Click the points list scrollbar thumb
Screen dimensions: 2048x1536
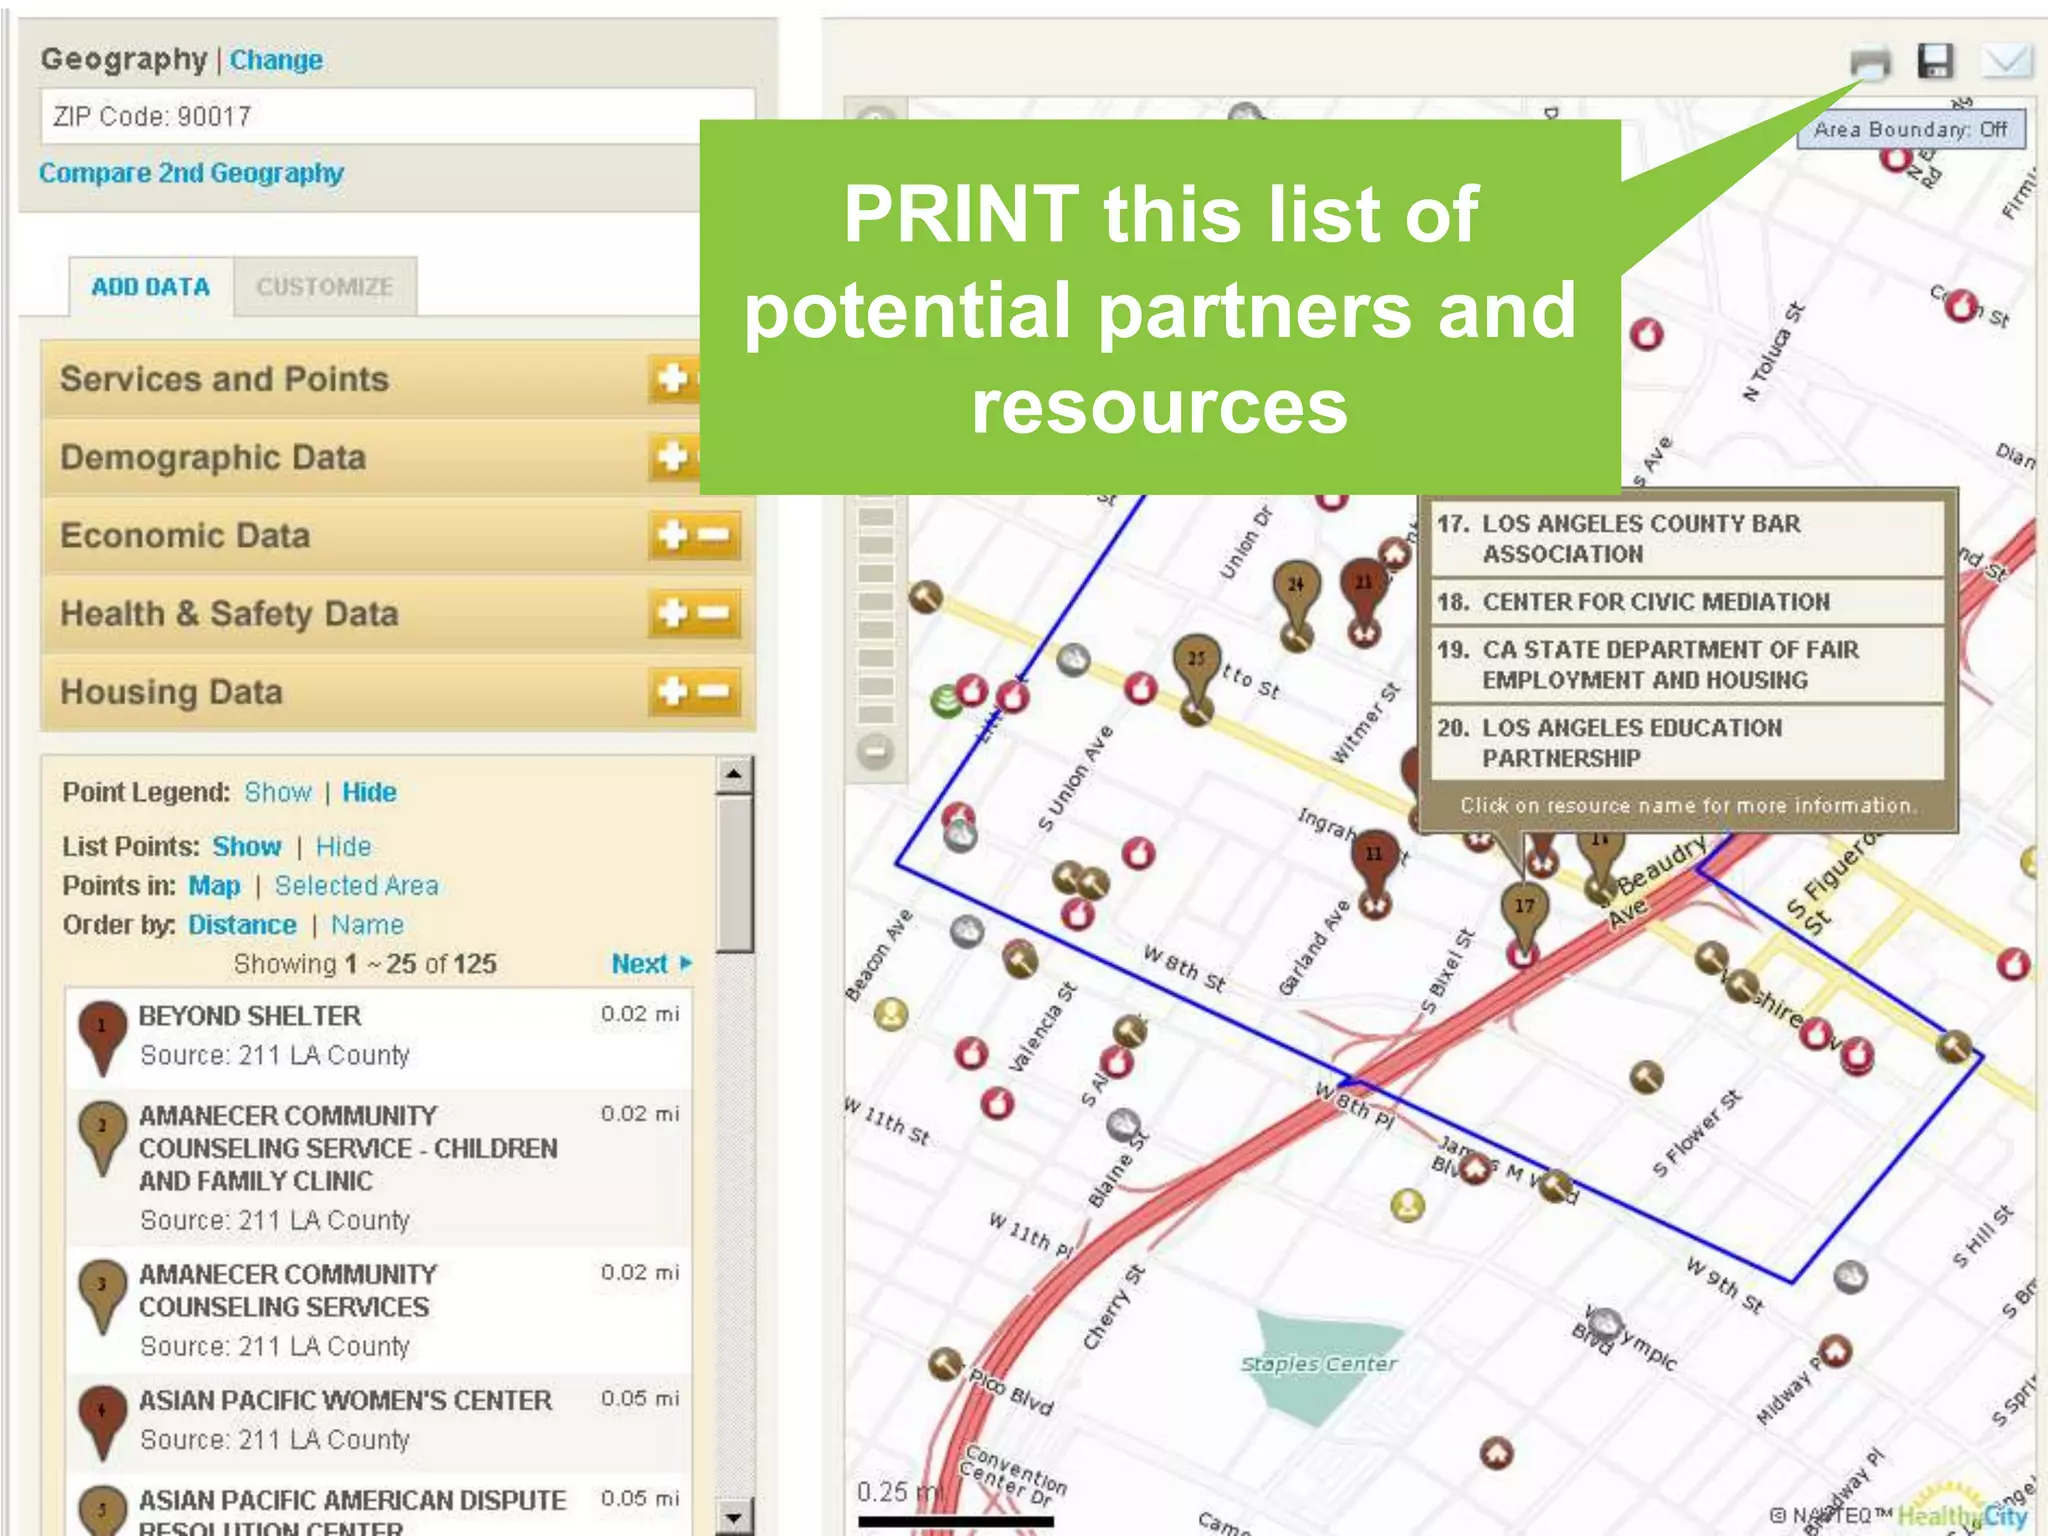click(734, 874)
